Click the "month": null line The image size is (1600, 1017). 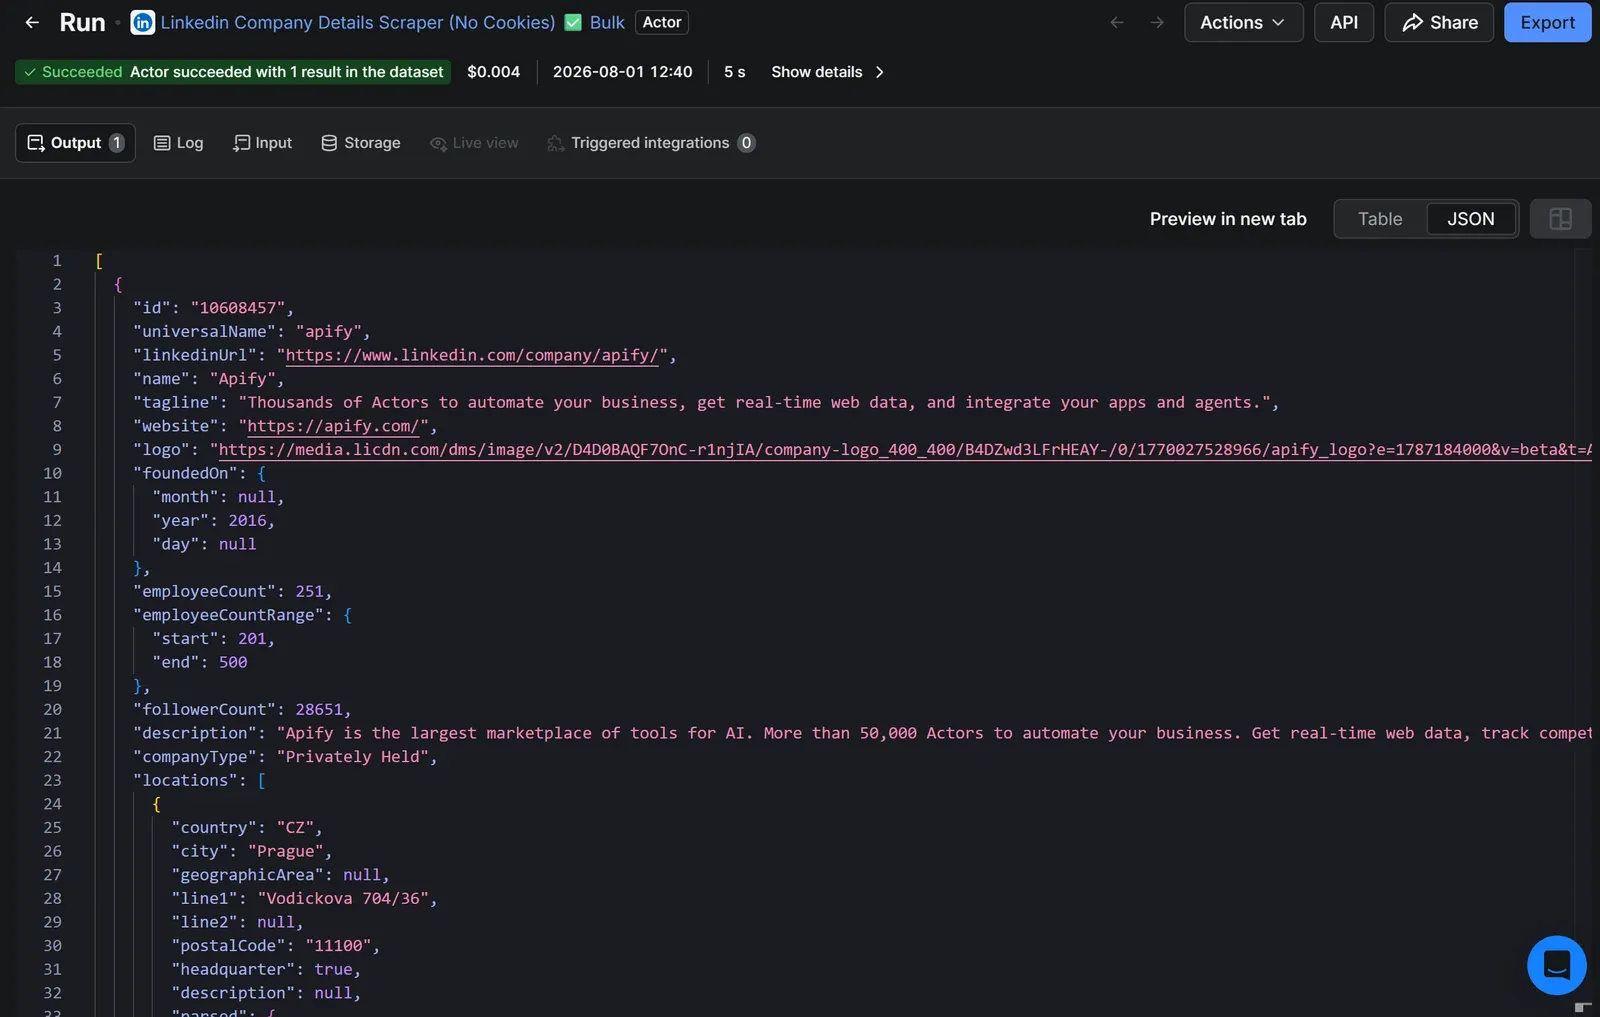click(218, 497)
